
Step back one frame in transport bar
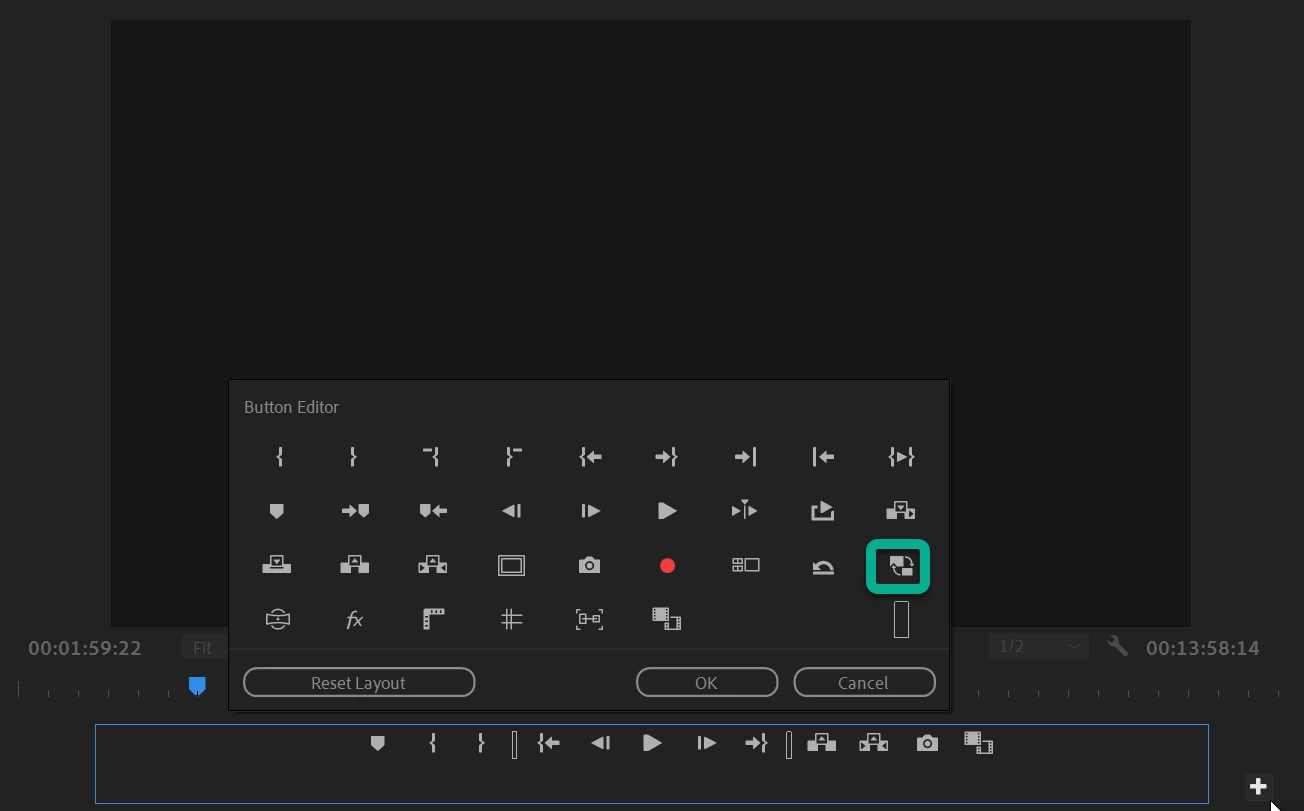pyautogui.click(x=600, y=743)
